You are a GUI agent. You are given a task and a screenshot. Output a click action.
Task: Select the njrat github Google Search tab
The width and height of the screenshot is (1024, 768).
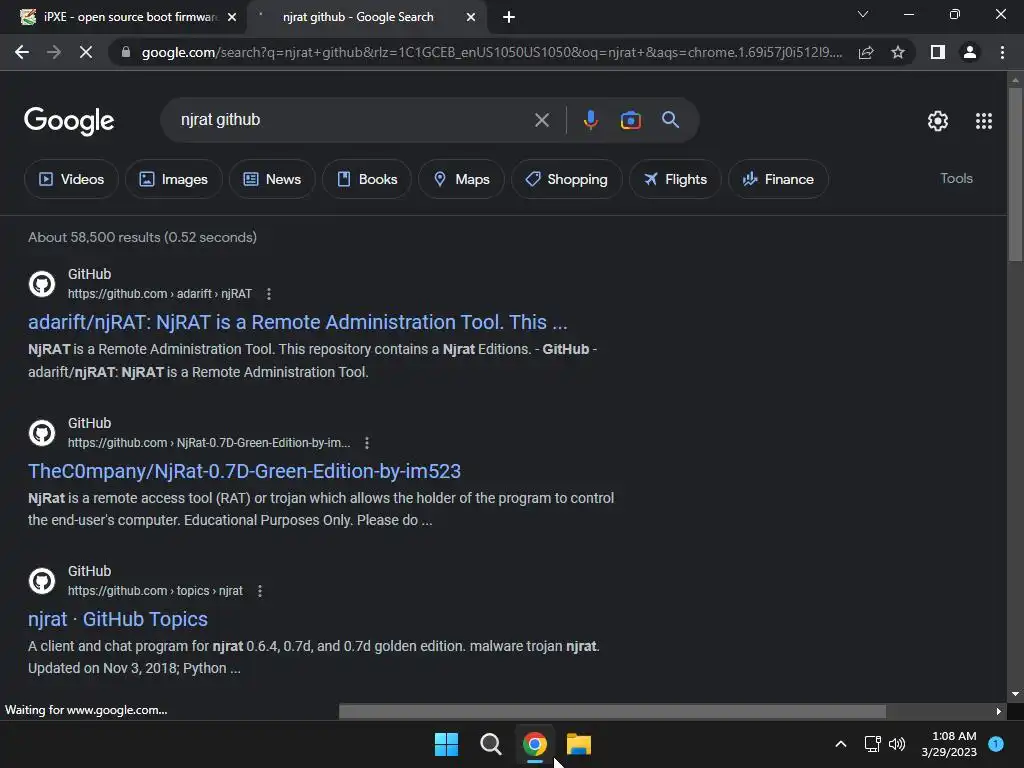(358, 17)
